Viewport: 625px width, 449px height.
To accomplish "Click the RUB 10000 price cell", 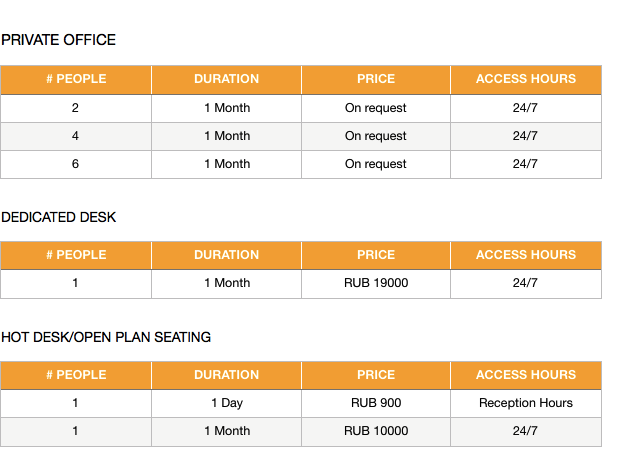I will tap(376, 431).
